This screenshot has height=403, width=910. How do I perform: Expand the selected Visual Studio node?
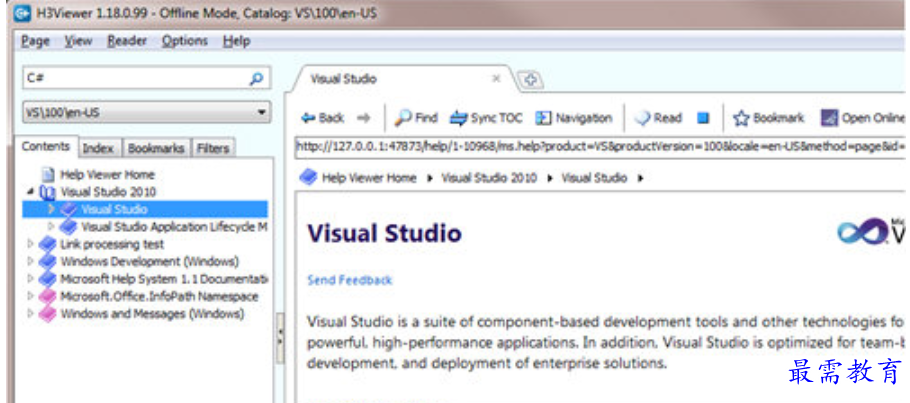51,209
